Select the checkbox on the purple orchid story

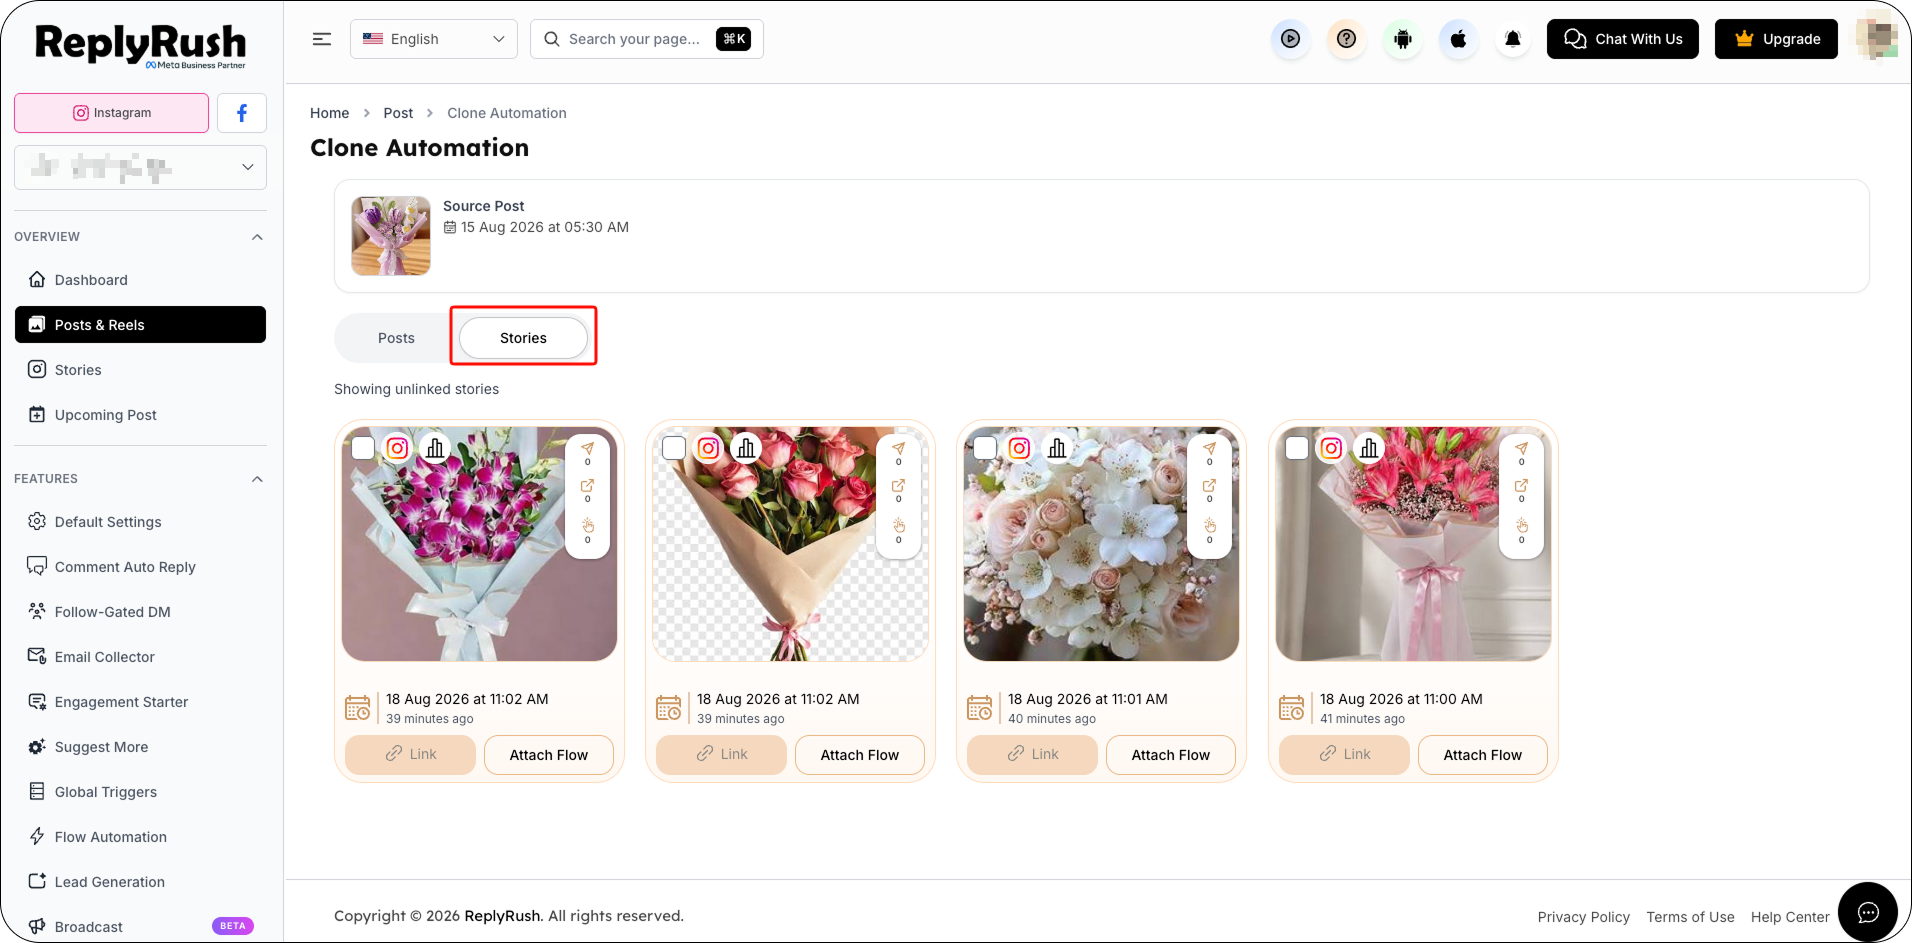[364, 448]
